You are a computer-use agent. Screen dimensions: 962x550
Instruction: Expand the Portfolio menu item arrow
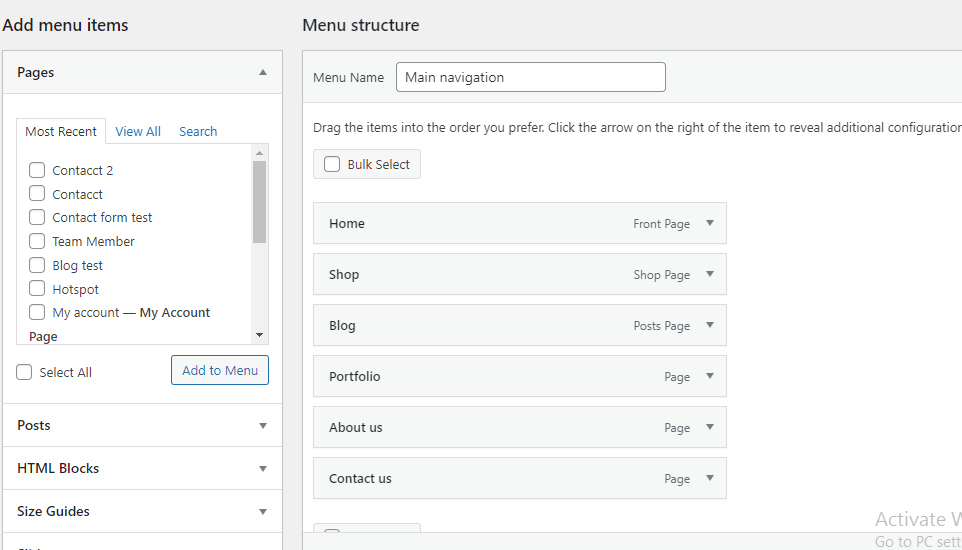click(710, 376)
